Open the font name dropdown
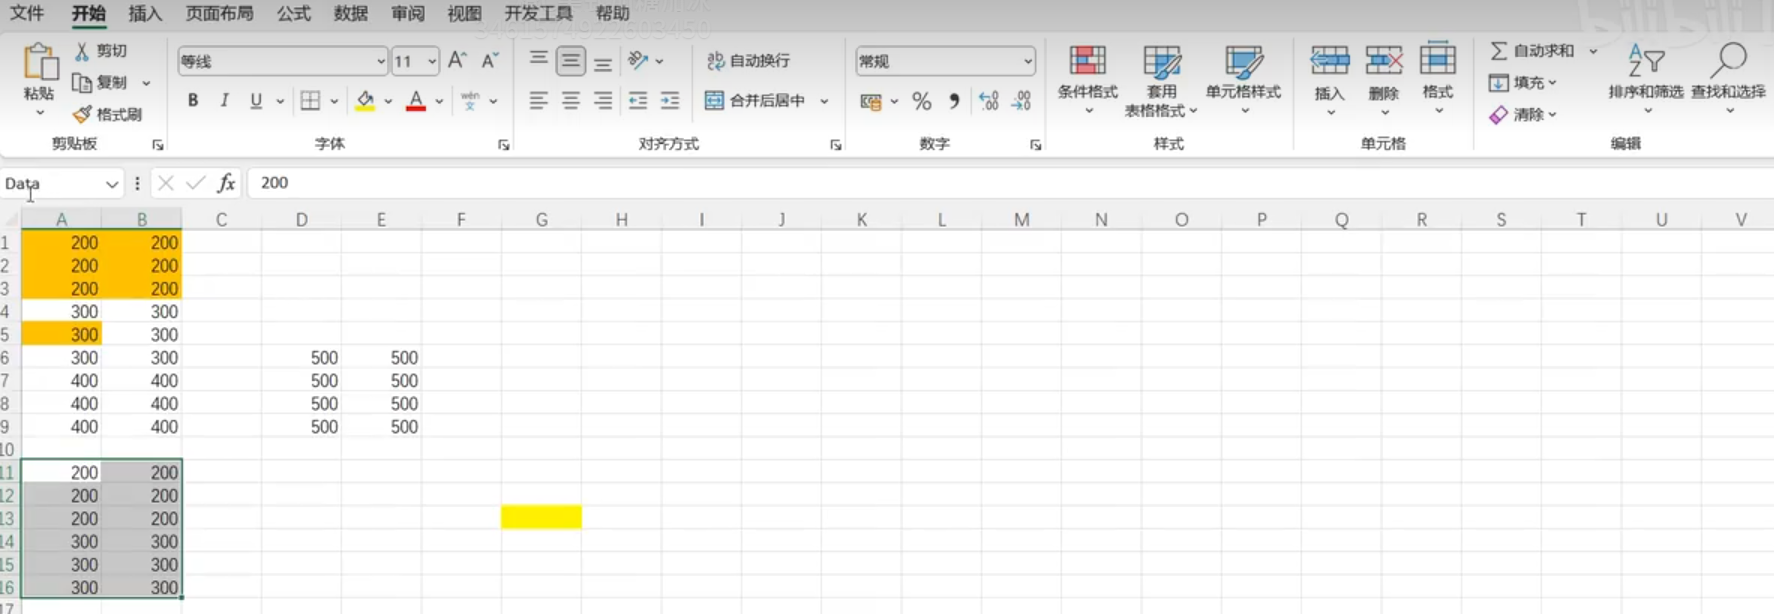 (x=381, y=61)
